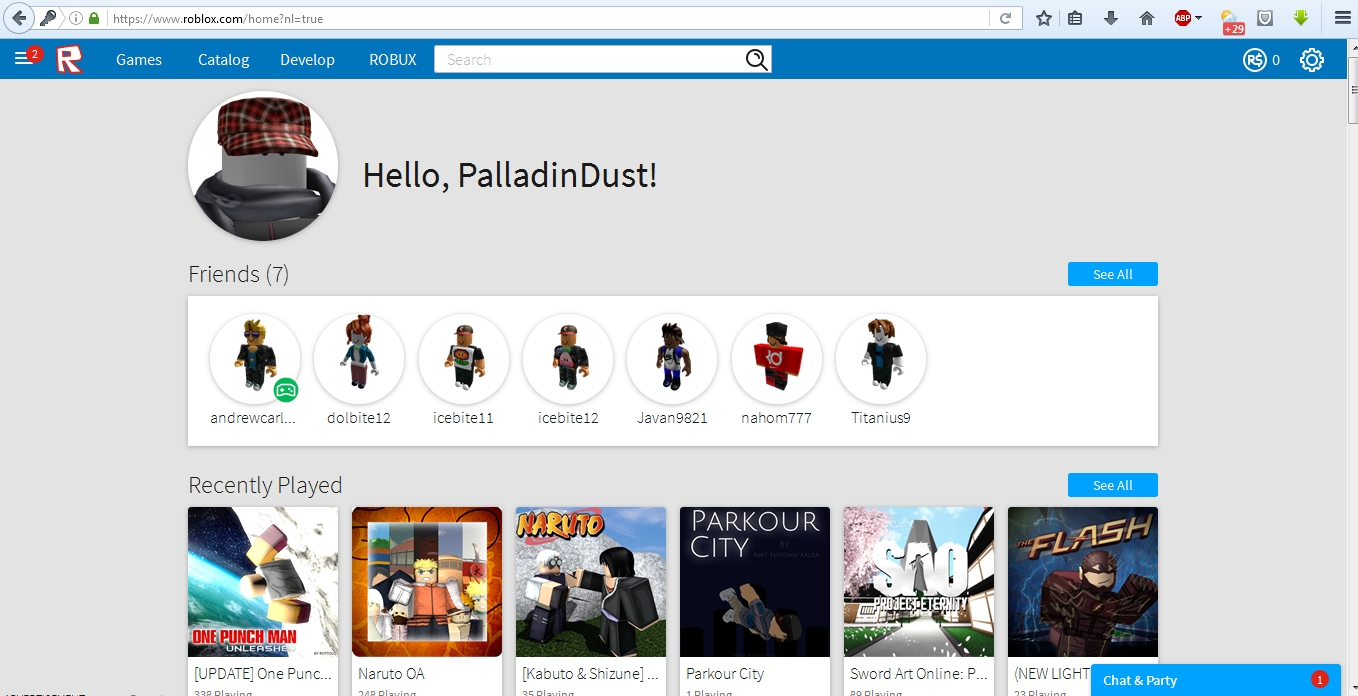
Task: Click the green lock site identity icon
Action: pos(94,18)
